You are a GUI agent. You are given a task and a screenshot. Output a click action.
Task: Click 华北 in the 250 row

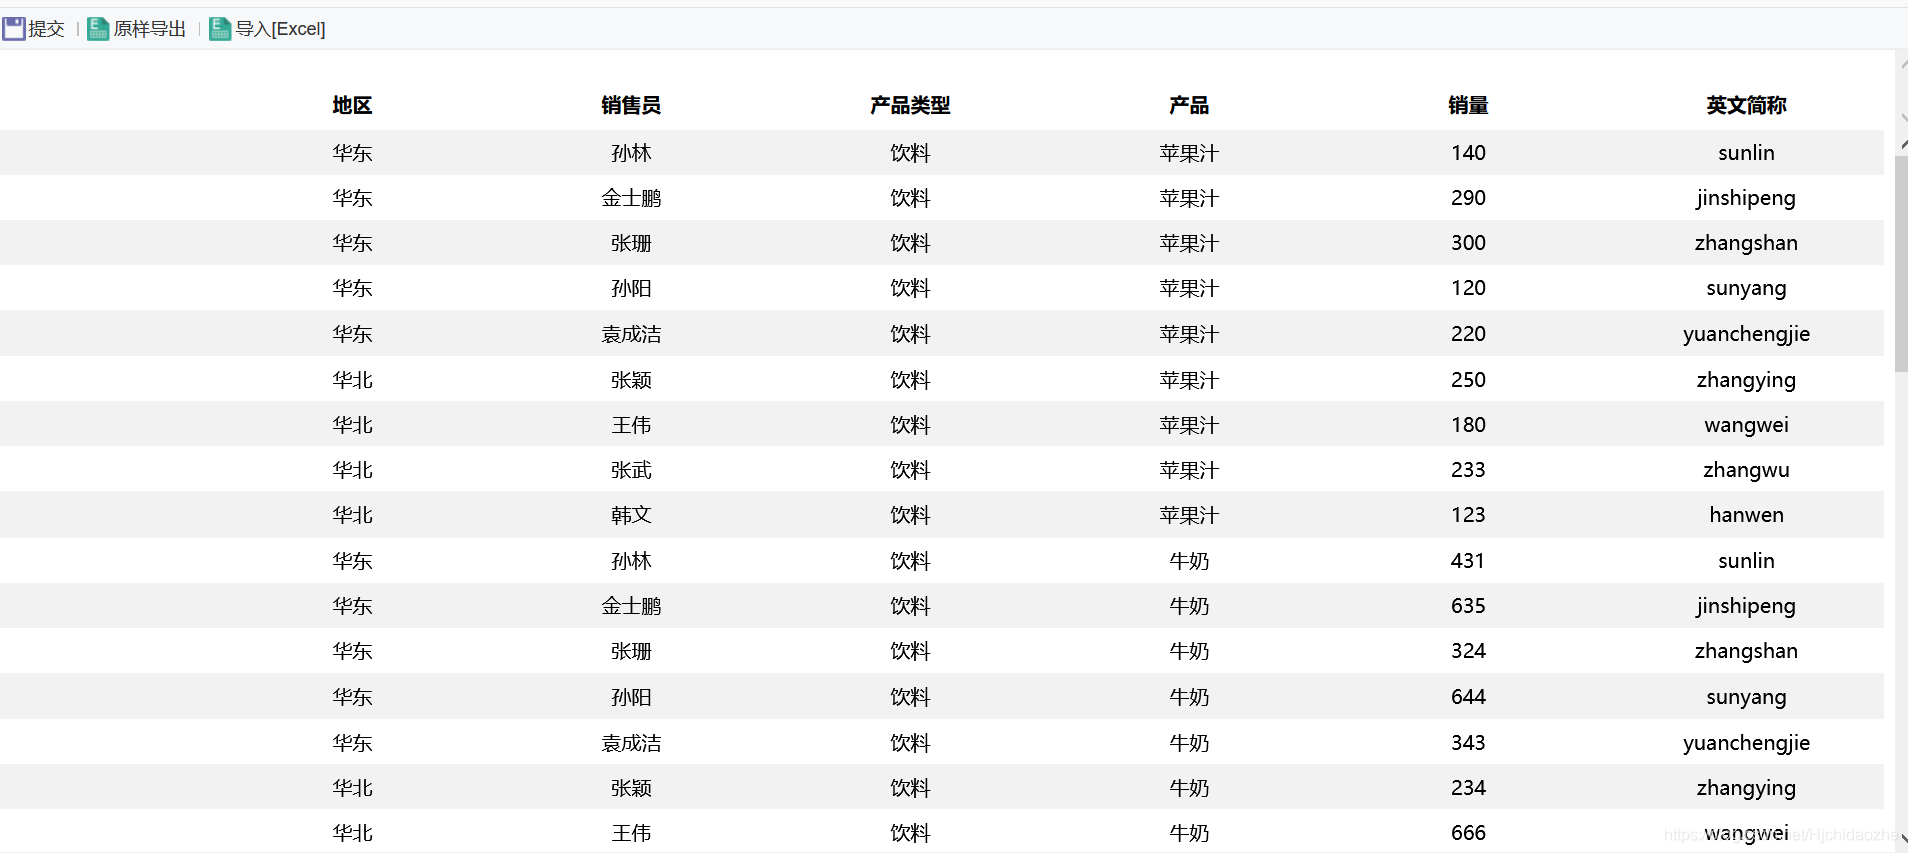tap(352, 380)
